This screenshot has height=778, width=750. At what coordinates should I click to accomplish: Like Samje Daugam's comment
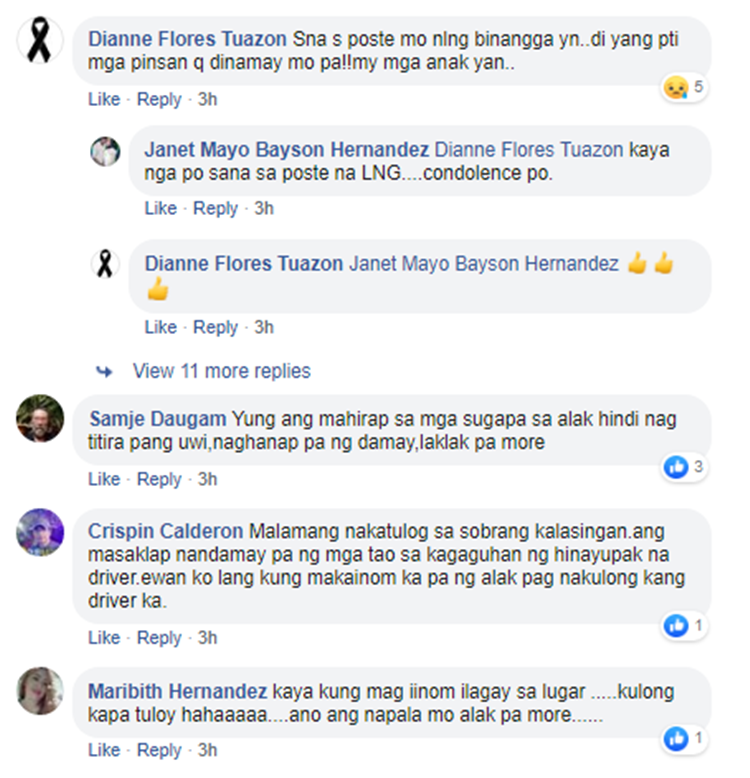pyautogui.click(x=104, y=479)
